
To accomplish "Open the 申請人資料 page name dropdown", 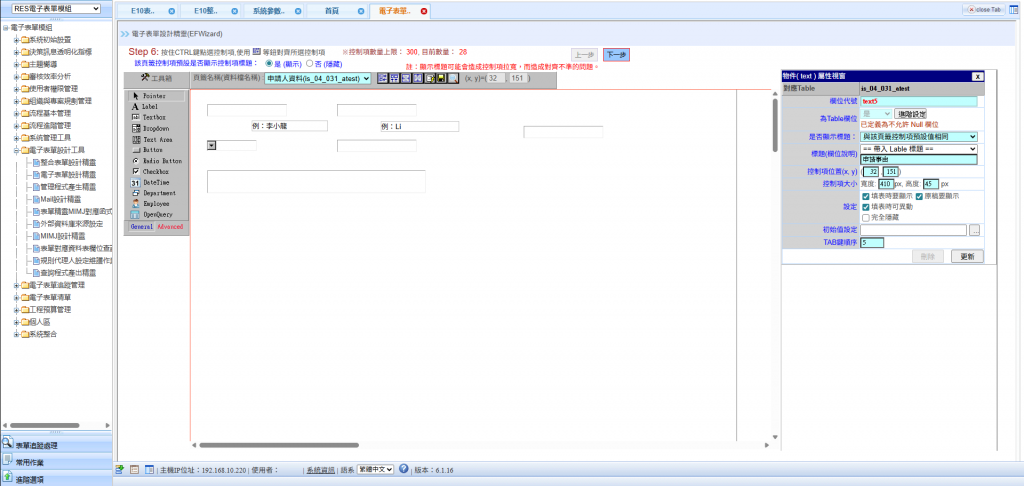I will click(318, 78).
